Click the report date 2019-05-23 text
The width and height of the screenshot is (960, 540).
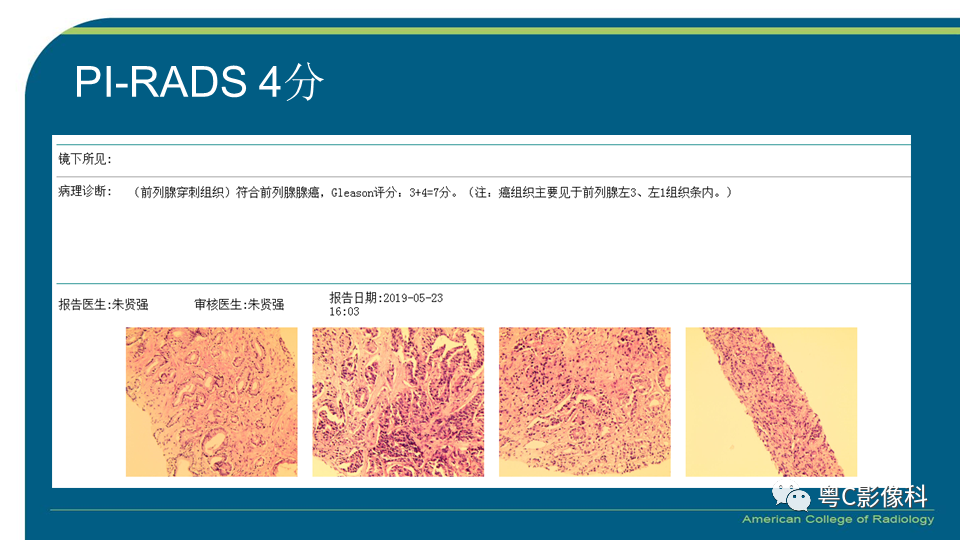tap(386, 298)
